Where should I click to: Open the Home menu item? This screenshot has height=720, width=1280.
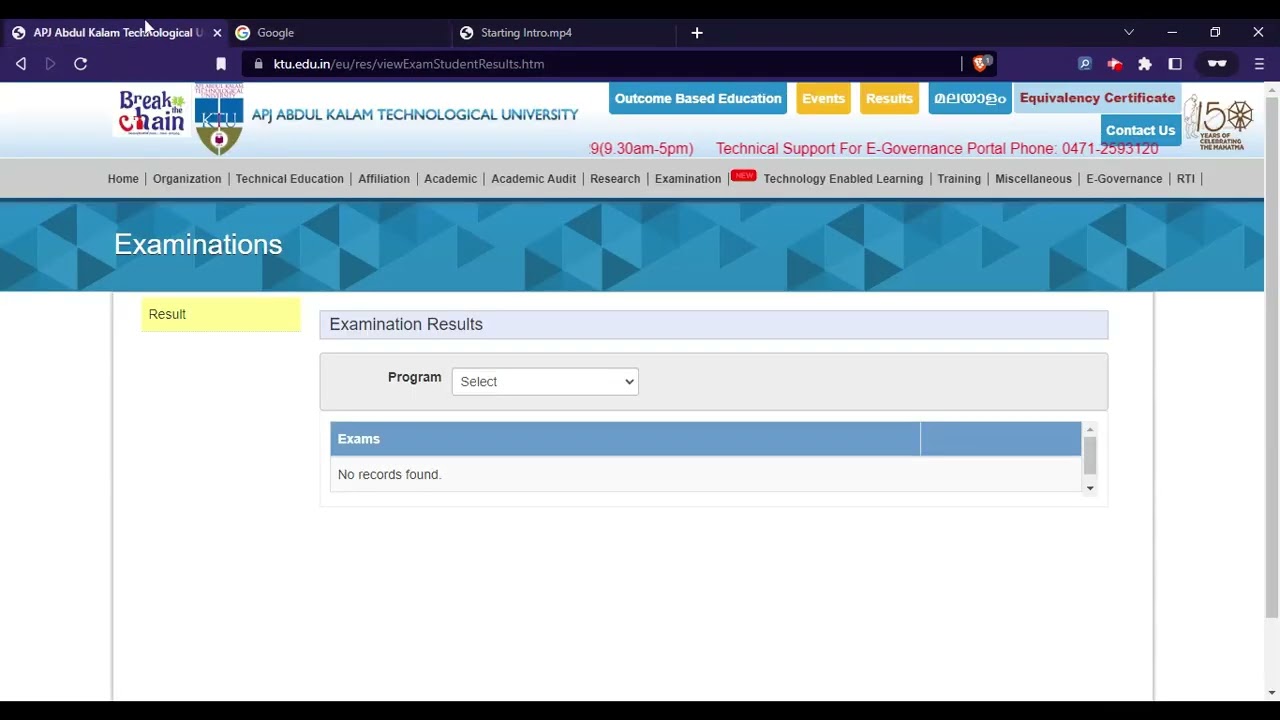pos(123,179)
